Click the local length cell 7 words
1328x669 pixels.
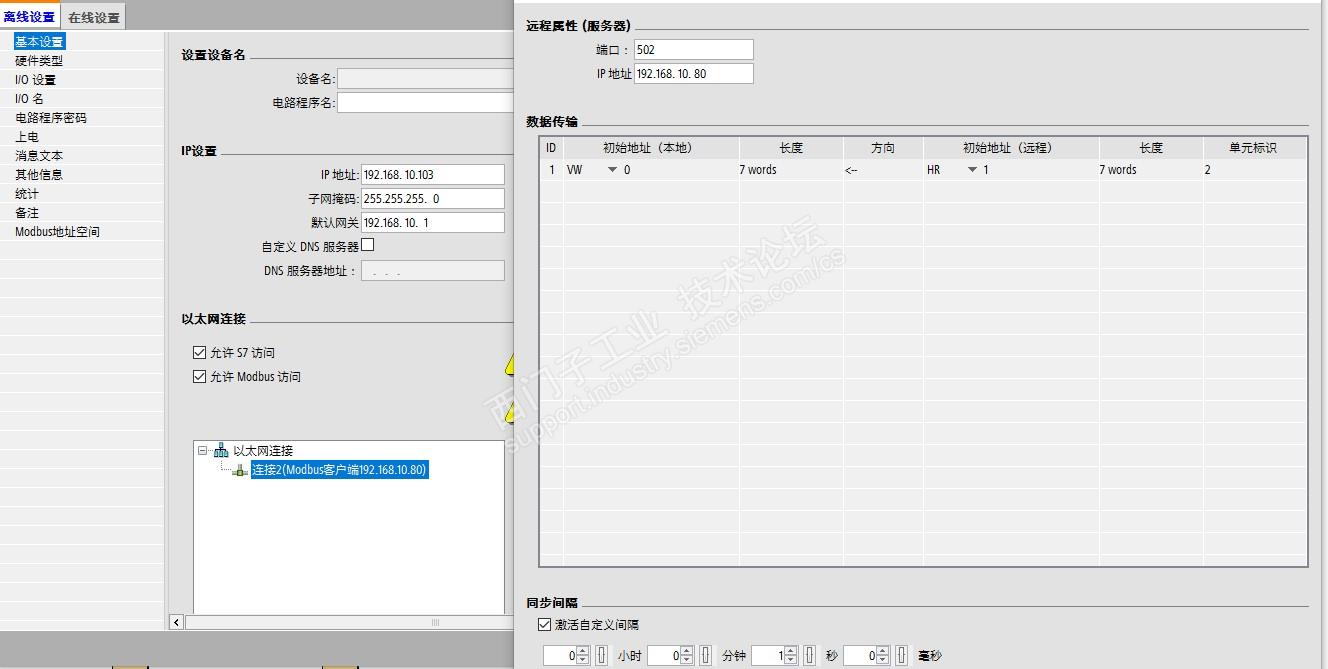click(x=791, y=170)
